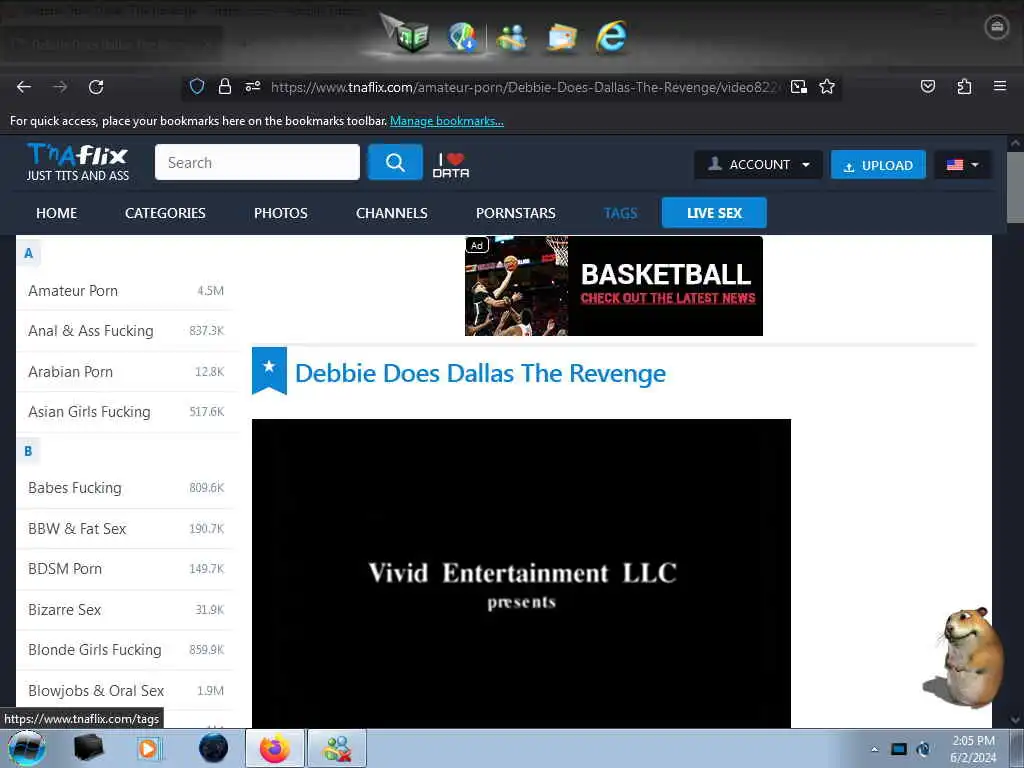Screen dimensions: 1024x768
Task: Focus the site Search input field
Action: [x=257, y=162]
